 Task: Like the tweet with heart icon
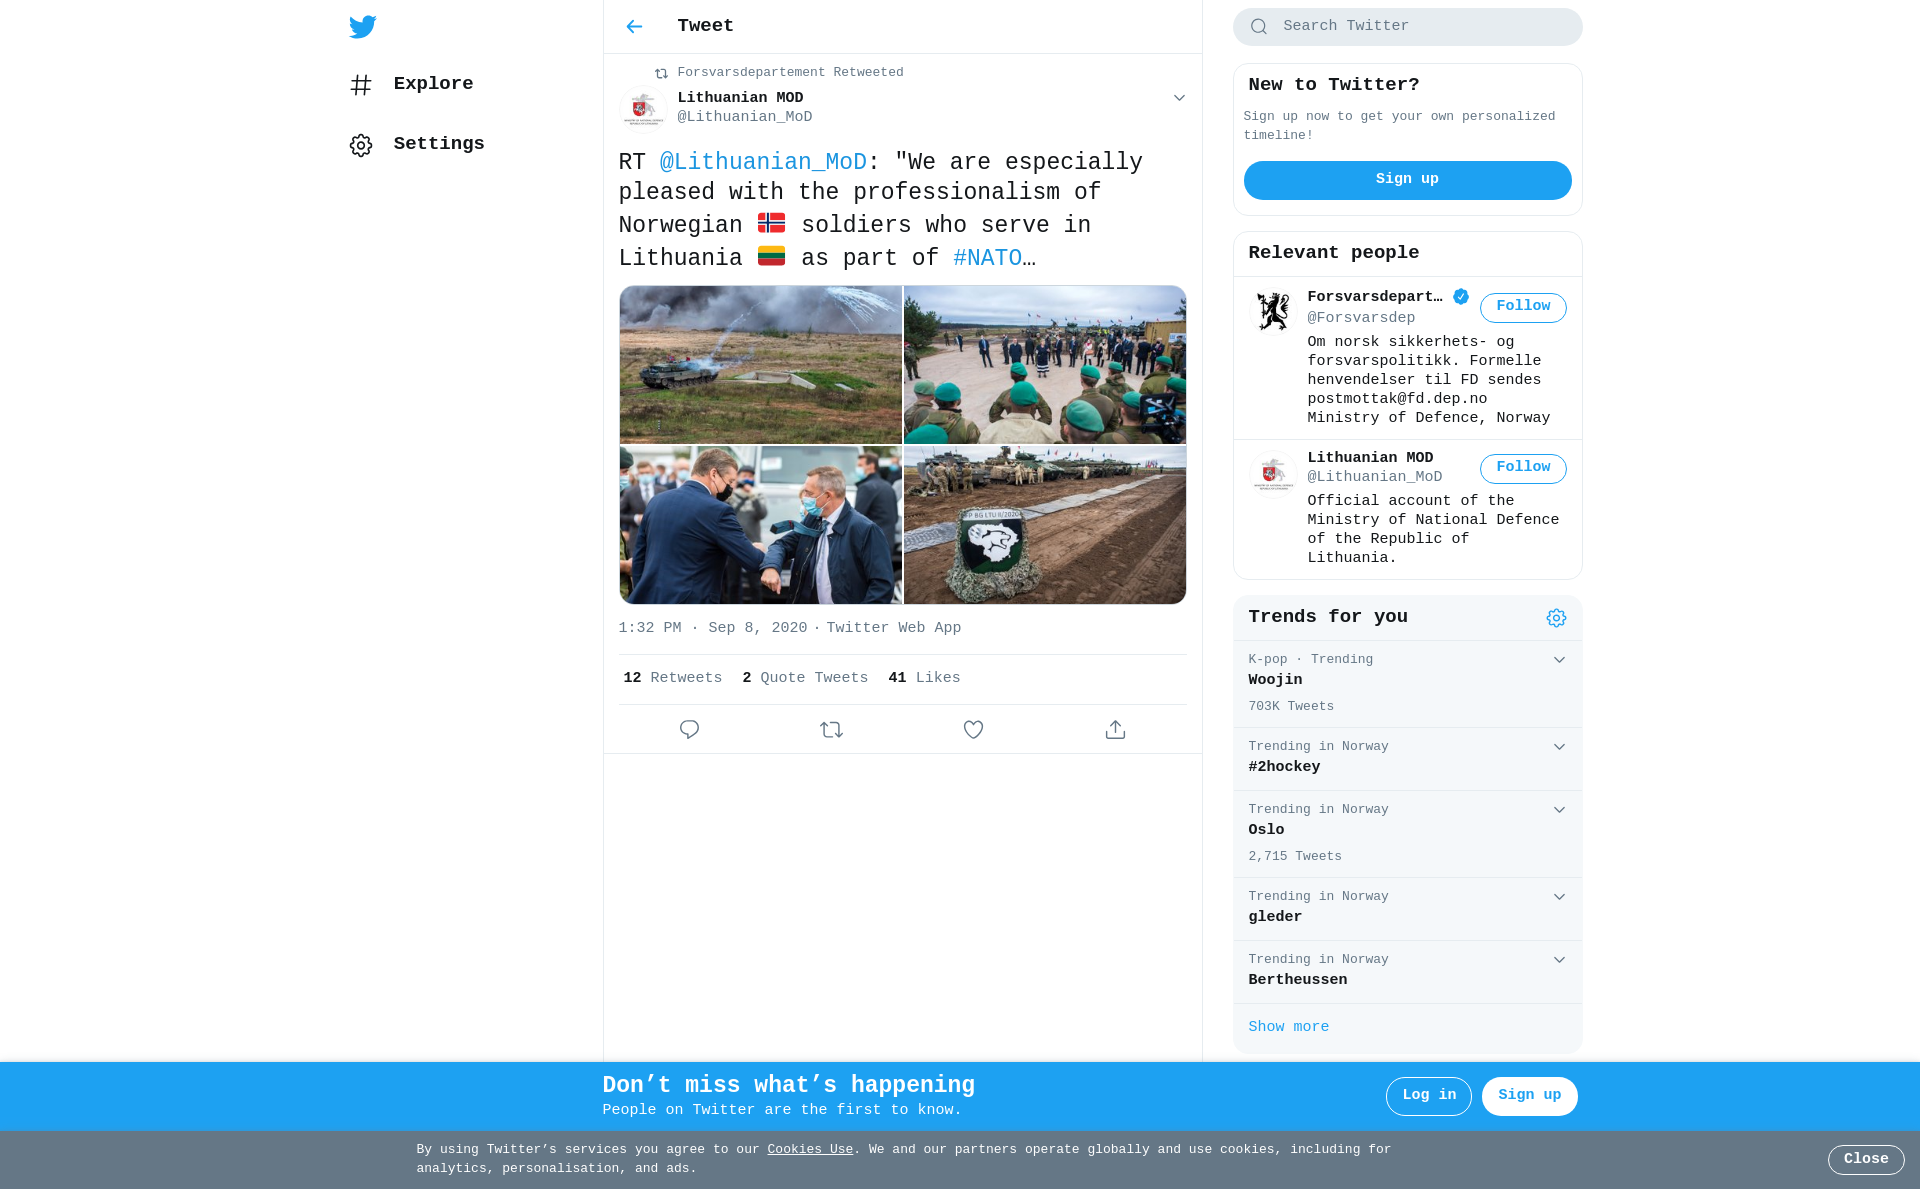pos(973,730)
